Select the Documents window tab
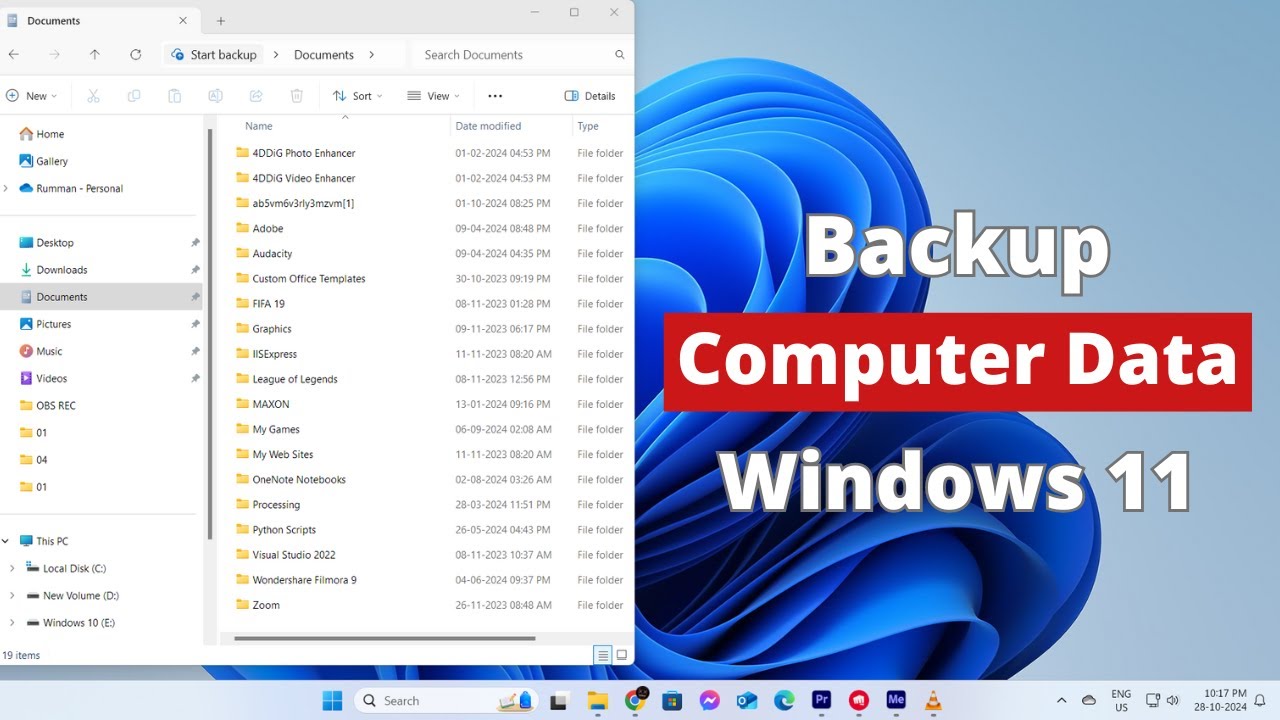The height and width of the screenshot is (720, 1280). 97,20
